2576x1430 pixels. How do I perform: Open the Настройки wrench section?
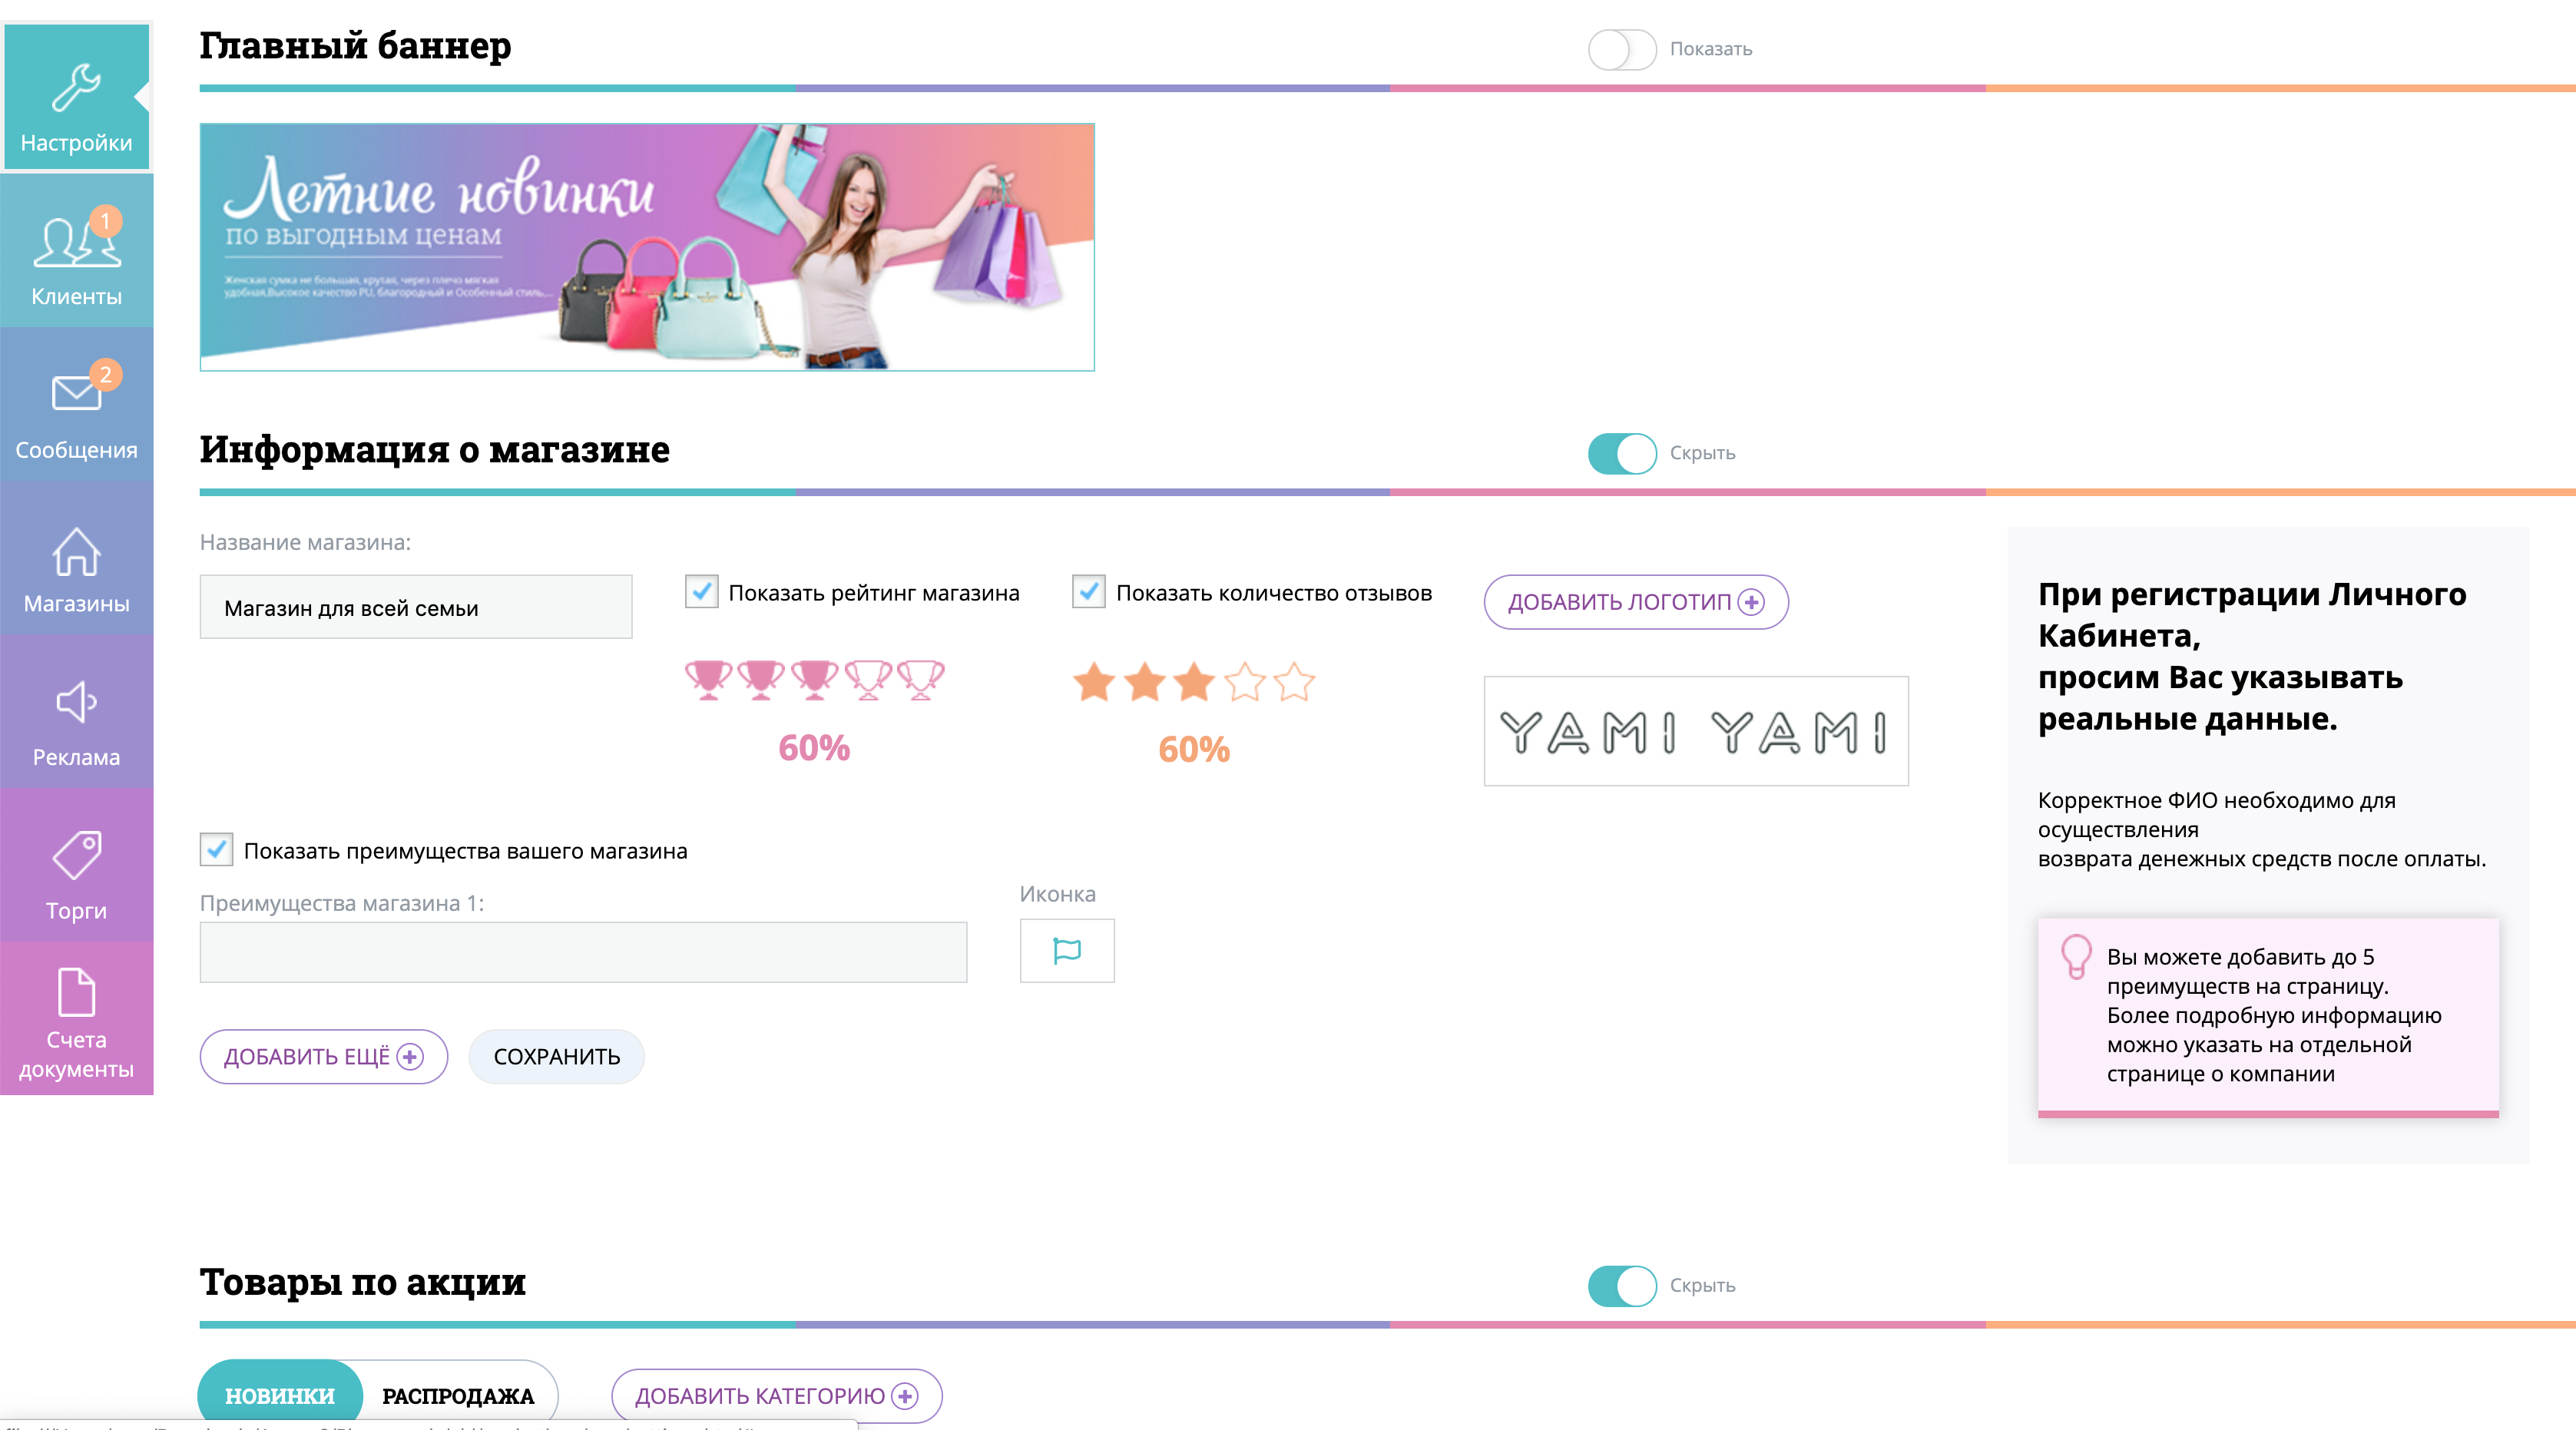coord(76,97)
